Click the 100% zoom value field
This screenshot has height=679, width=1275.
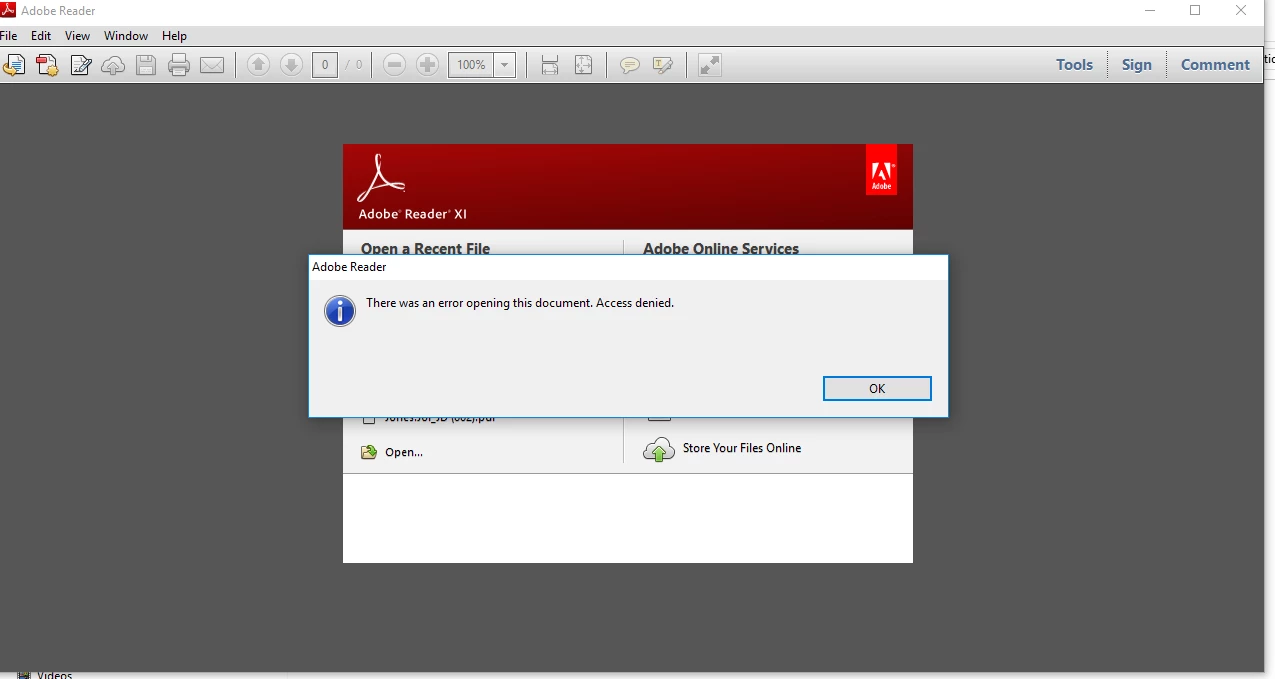pyautogui.click(x=471, y=65)
